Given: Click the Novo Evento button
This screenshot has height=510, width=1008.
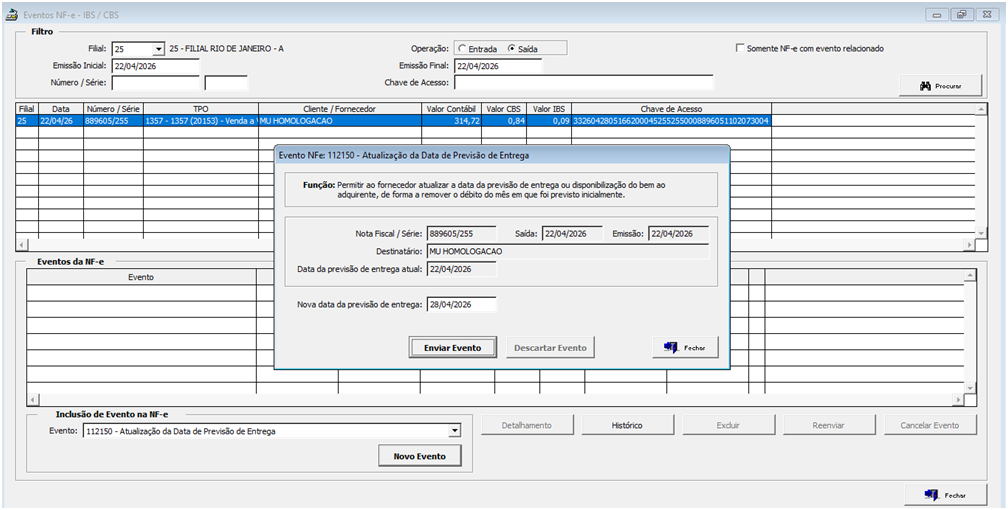Looking at the screenshot, I should coord(420,456).
